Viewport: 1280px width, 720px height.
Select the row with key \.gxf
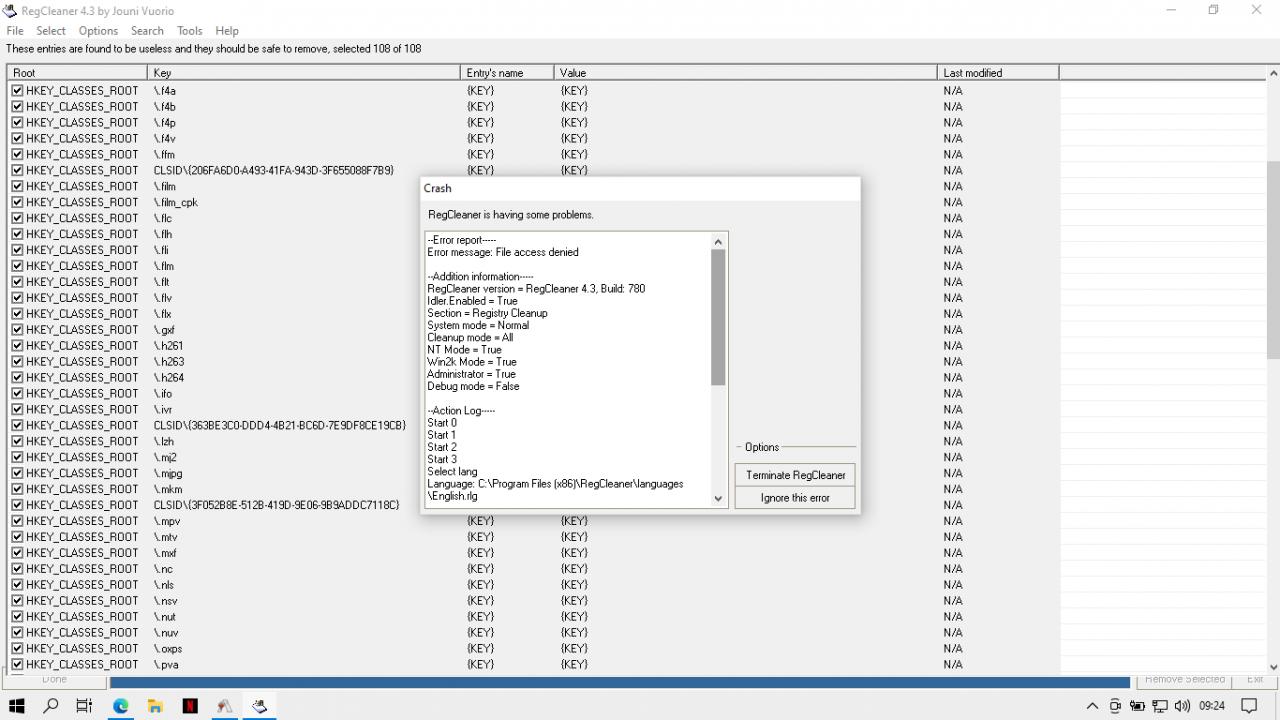[x=533, y=329]
